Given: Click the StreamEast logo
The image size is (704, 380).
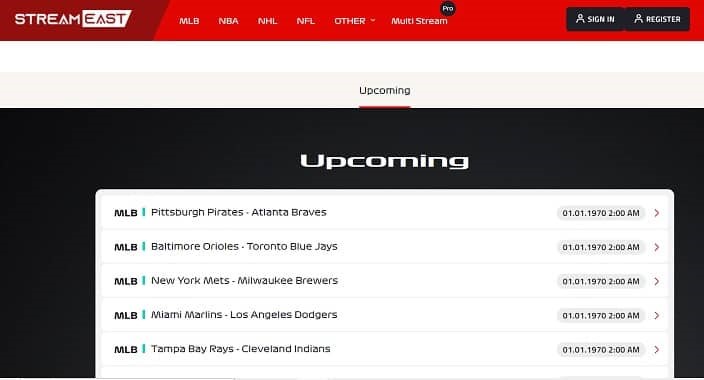Looking at the screenshot, I should coord(73,19).
